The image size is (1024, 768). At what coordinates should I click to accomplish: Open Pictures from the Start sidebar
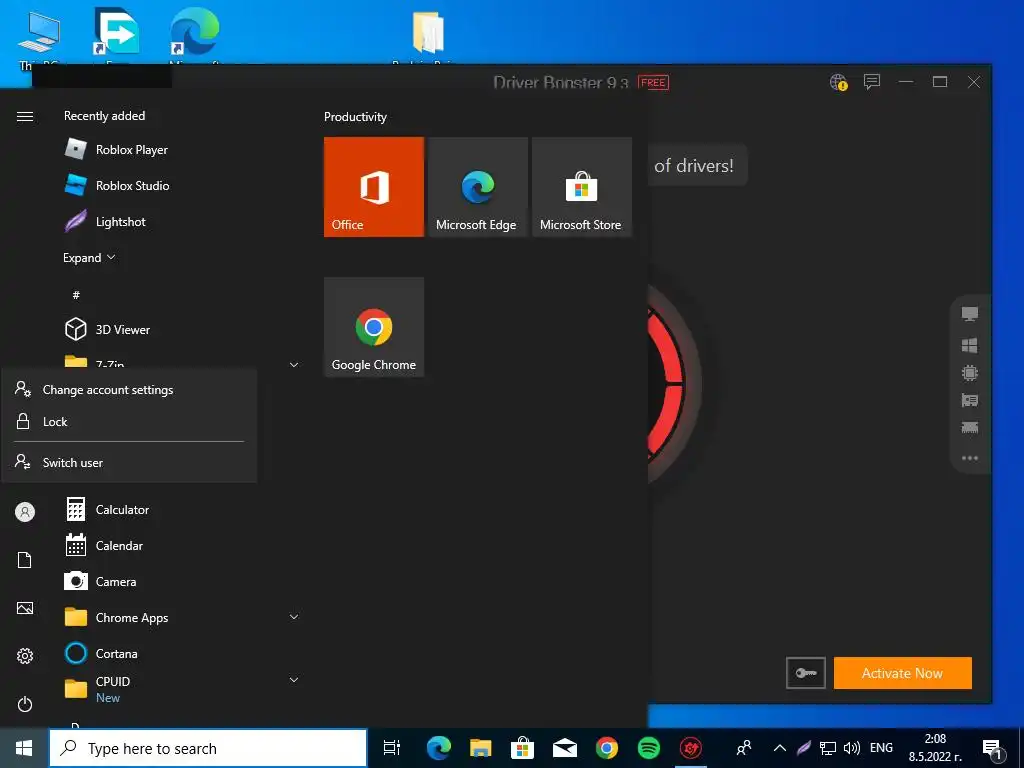25,608
